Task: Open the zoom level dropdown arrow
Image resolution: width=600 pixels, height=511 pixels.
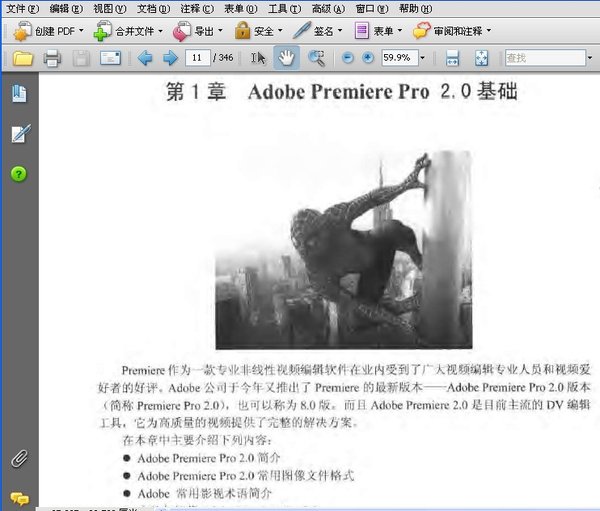Action: pos(422,58)
